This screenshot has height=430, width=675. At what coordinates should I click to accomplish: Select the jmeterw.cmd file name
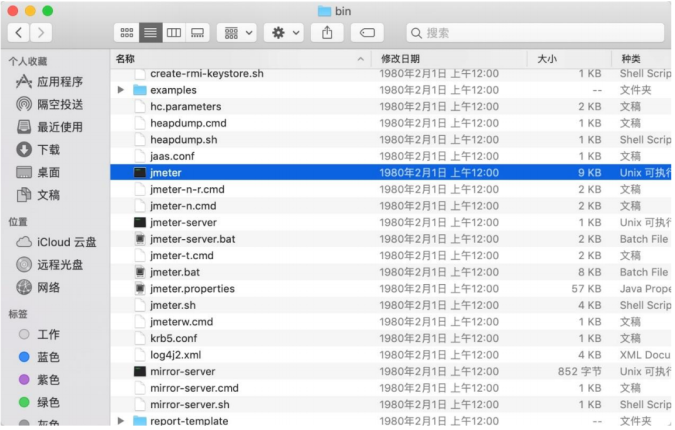tap(181, 322)
